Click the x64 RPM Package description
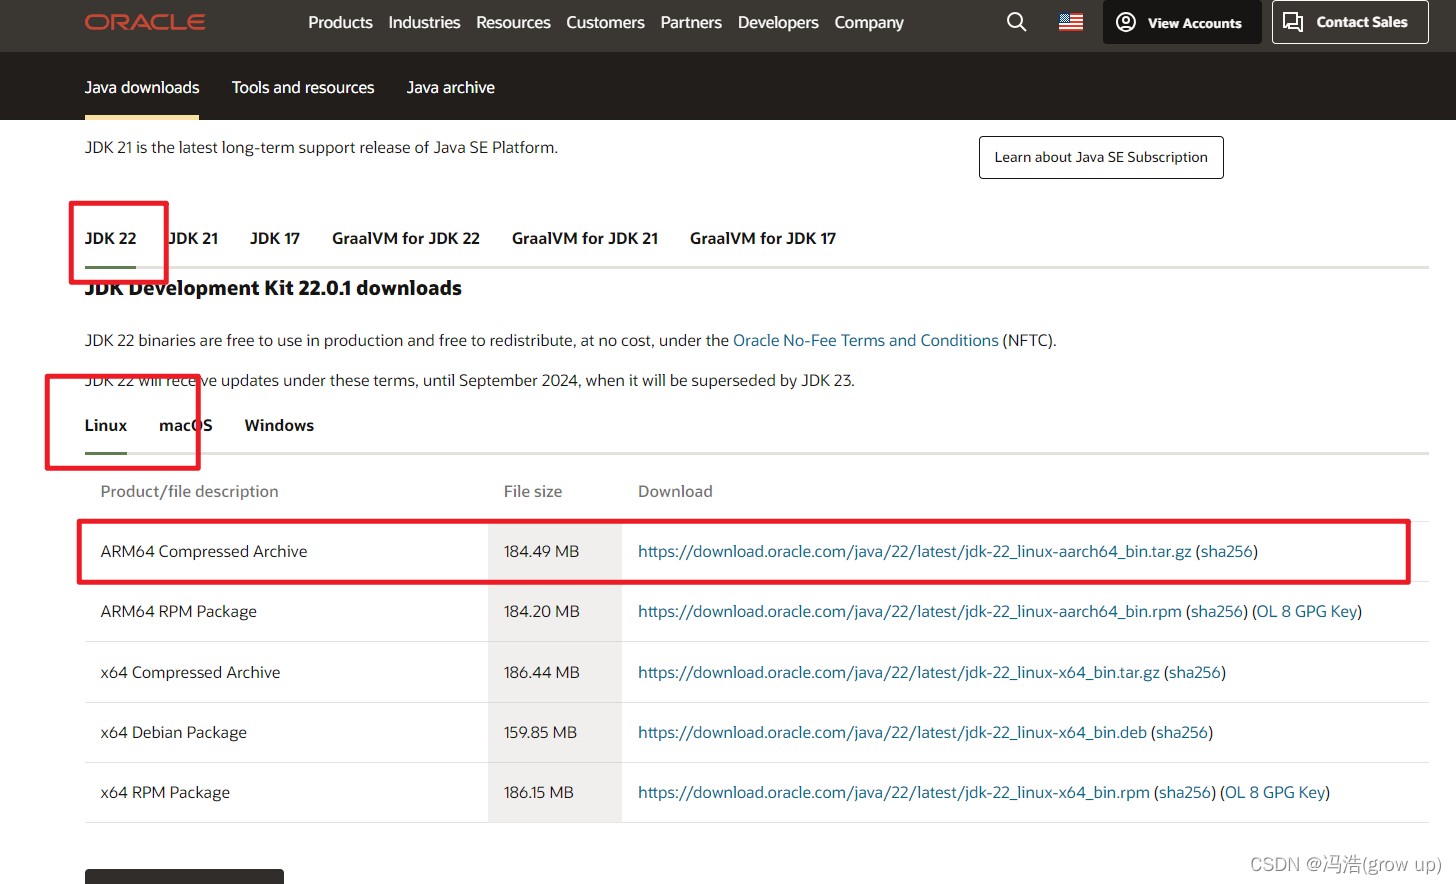 click(165, 792)
